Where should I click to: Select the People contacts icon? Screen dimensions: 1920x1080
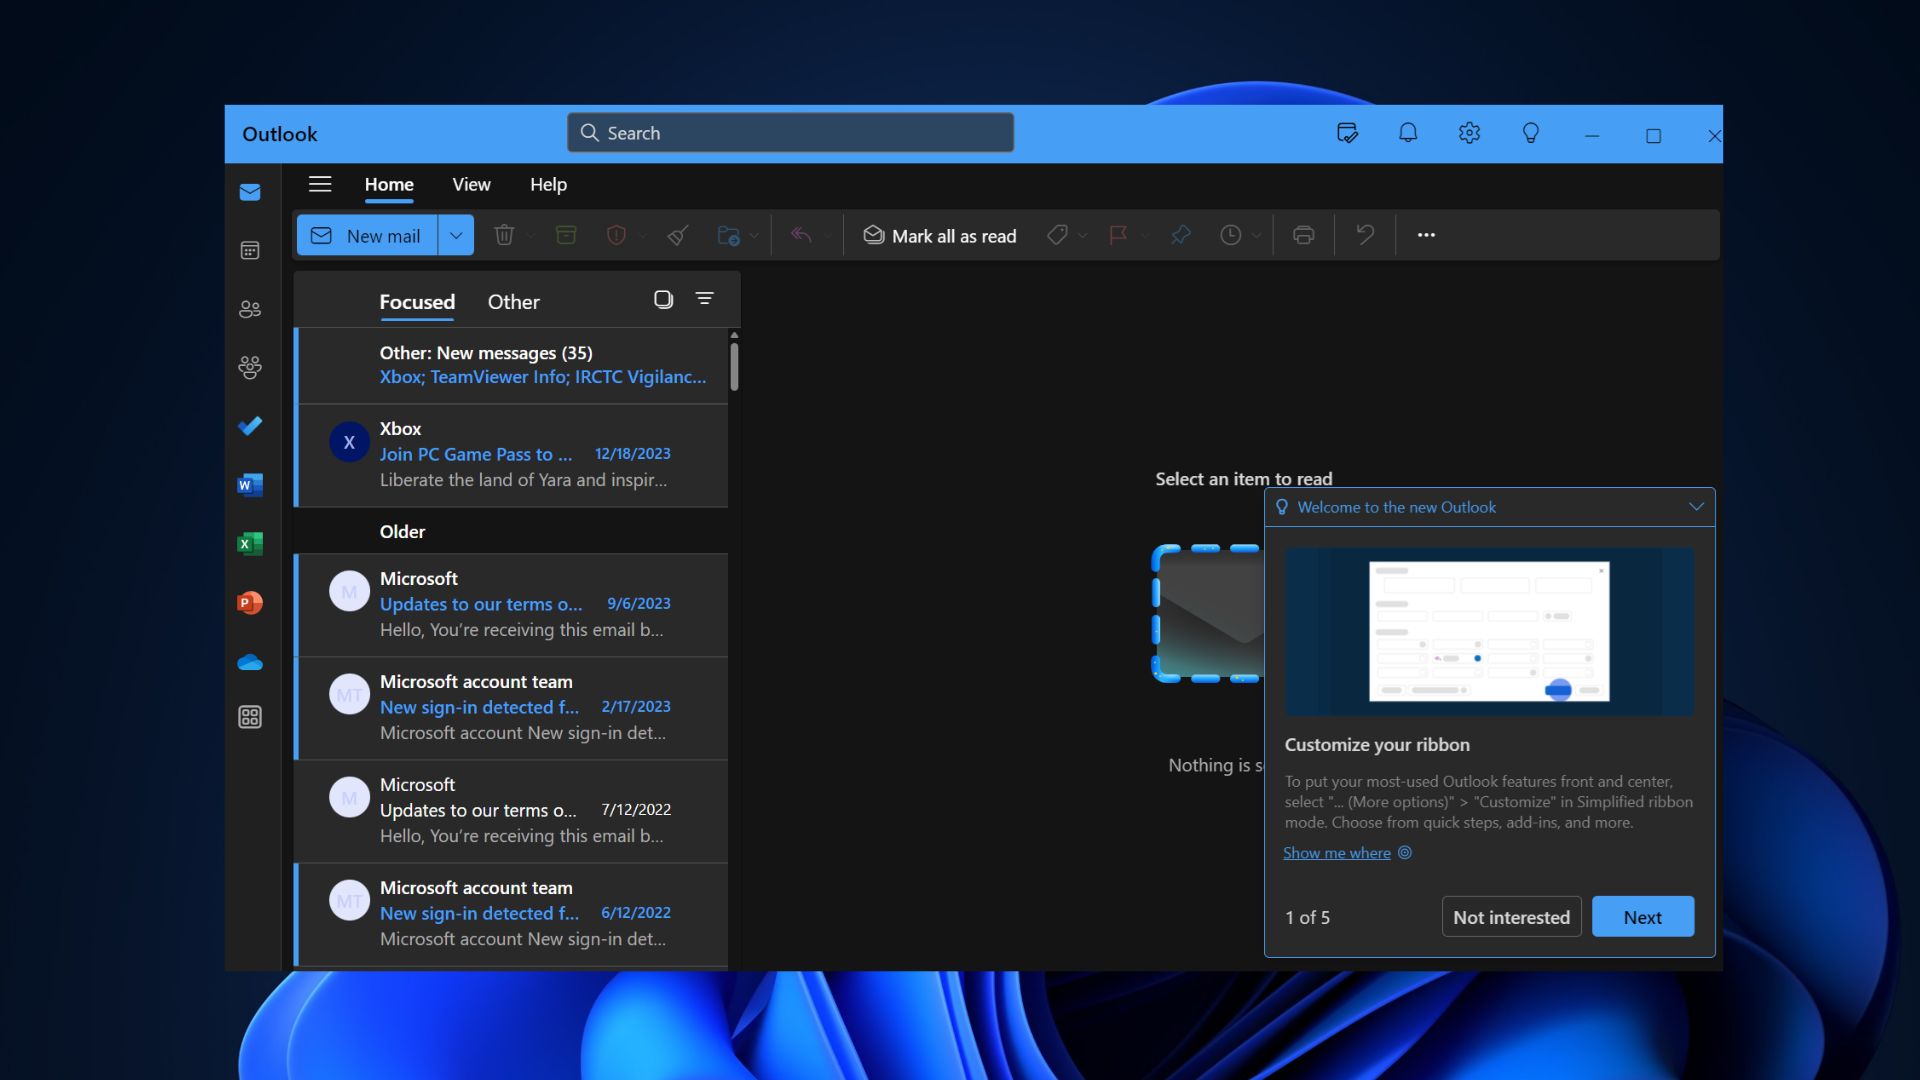(x=249, y=310)
